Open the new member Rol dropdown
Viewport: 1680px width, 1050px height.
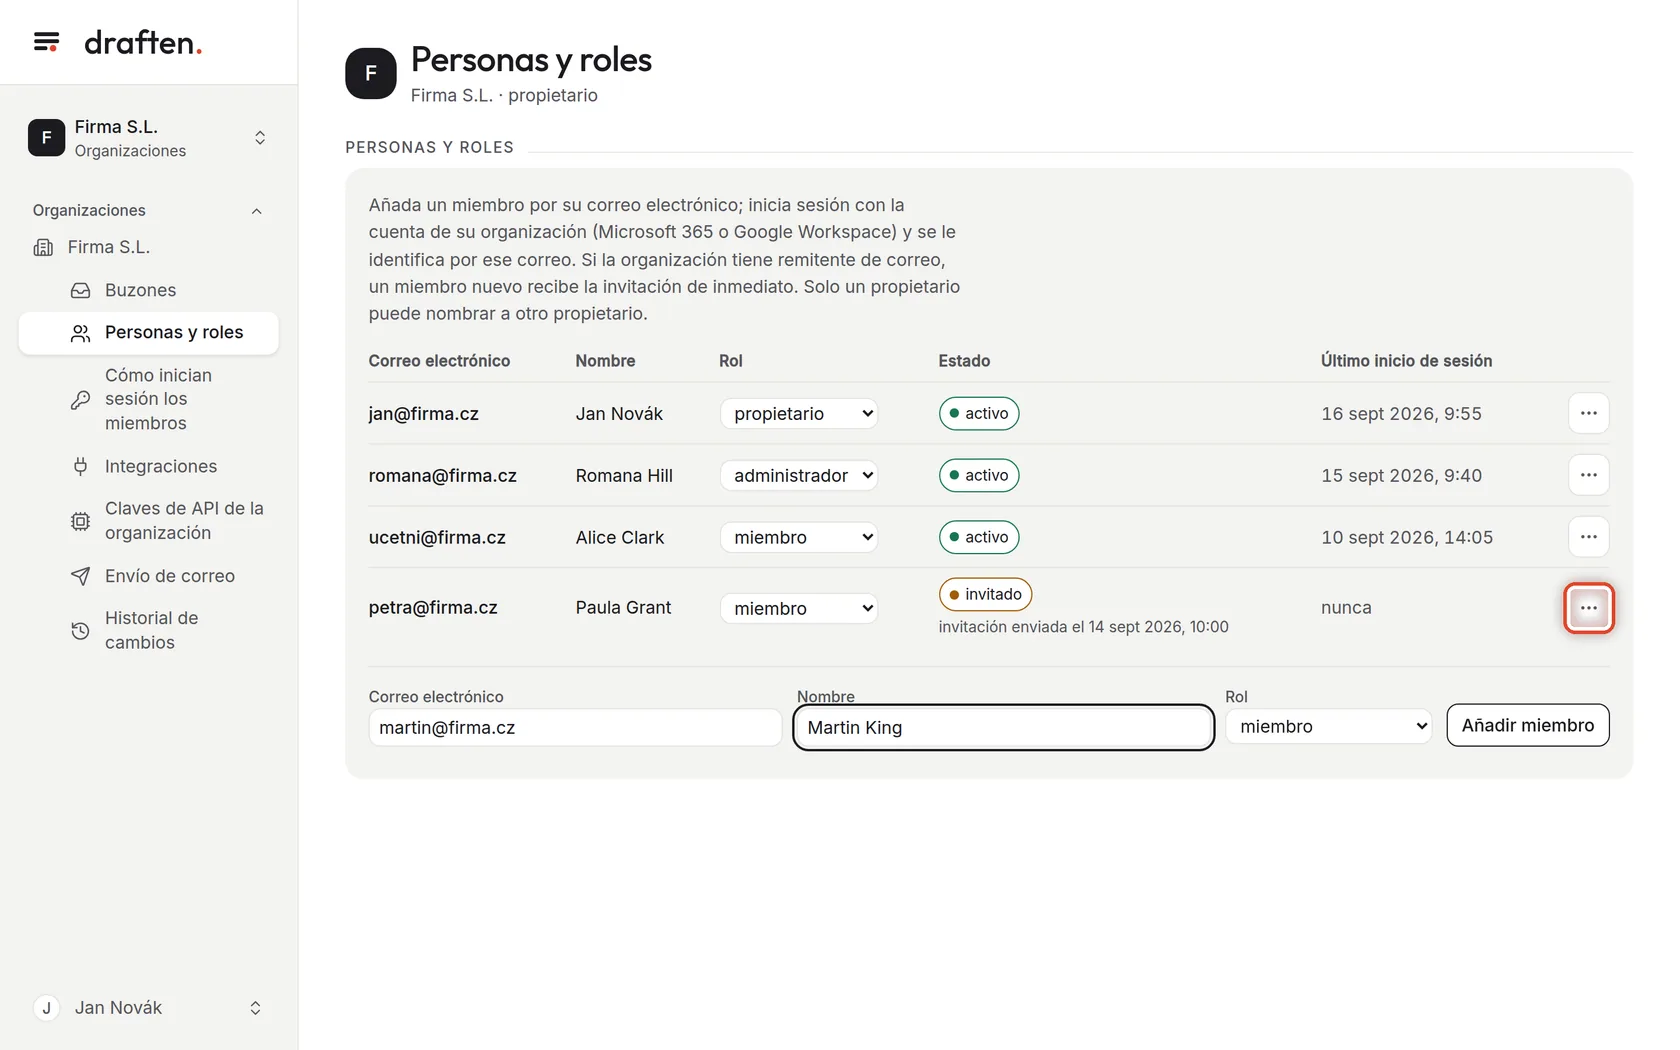[x=1329, y=726]
